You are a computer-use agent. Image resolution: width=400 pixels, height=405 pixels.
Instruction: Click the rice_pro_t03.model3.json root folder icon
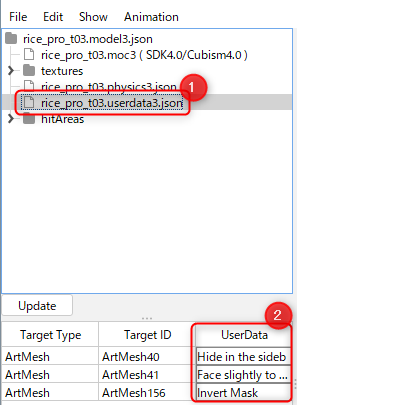tap(11, 39)
